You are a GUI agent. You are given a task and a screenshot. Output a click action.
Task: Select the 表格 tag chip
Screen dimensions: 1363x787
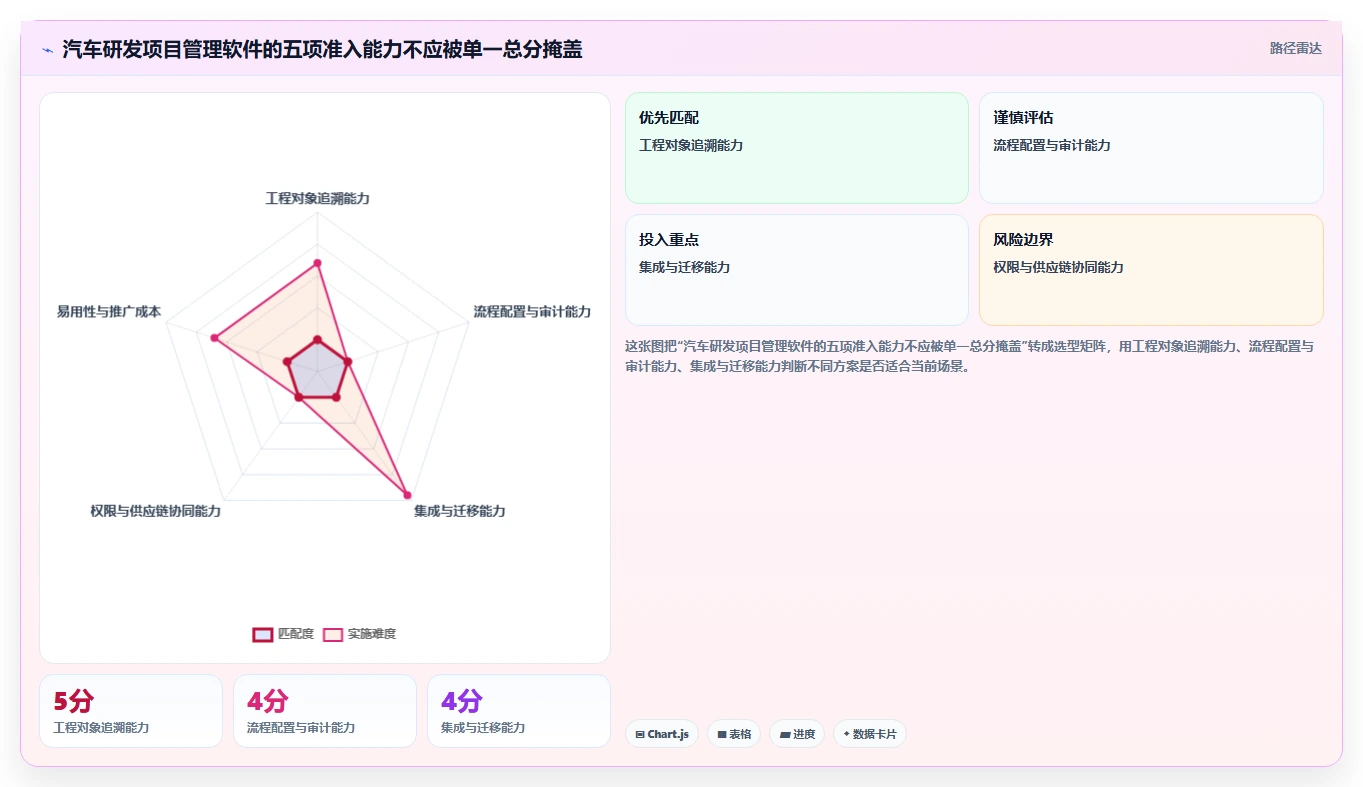[x=734, y=734]
